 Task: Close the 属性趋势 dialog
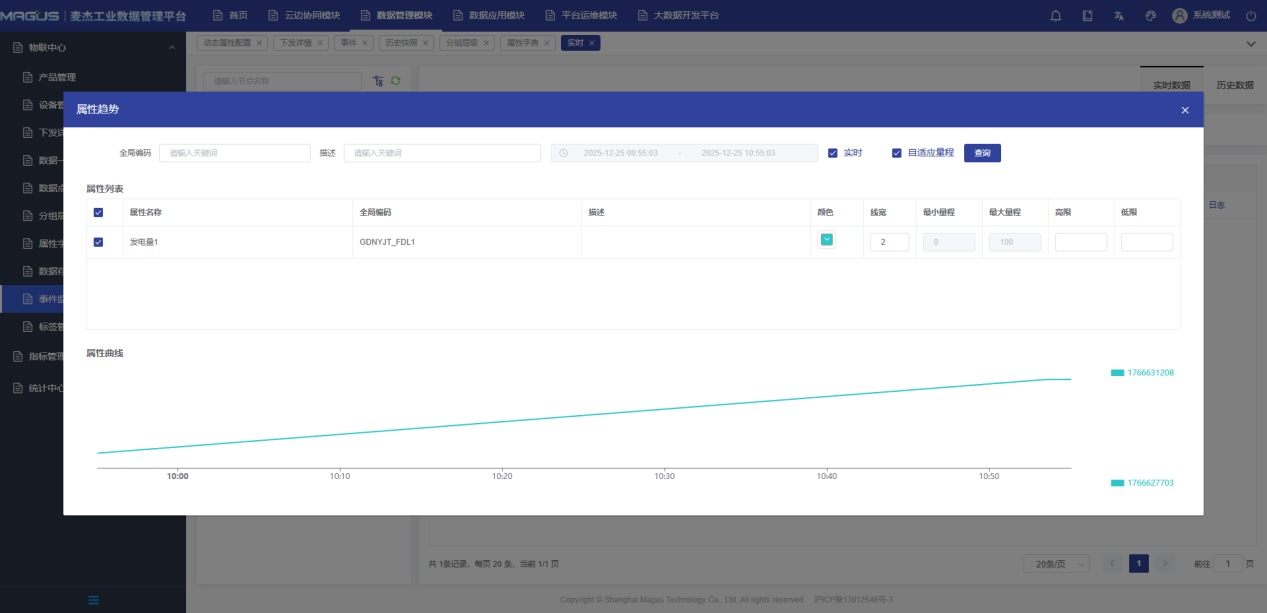[1185, 110]
